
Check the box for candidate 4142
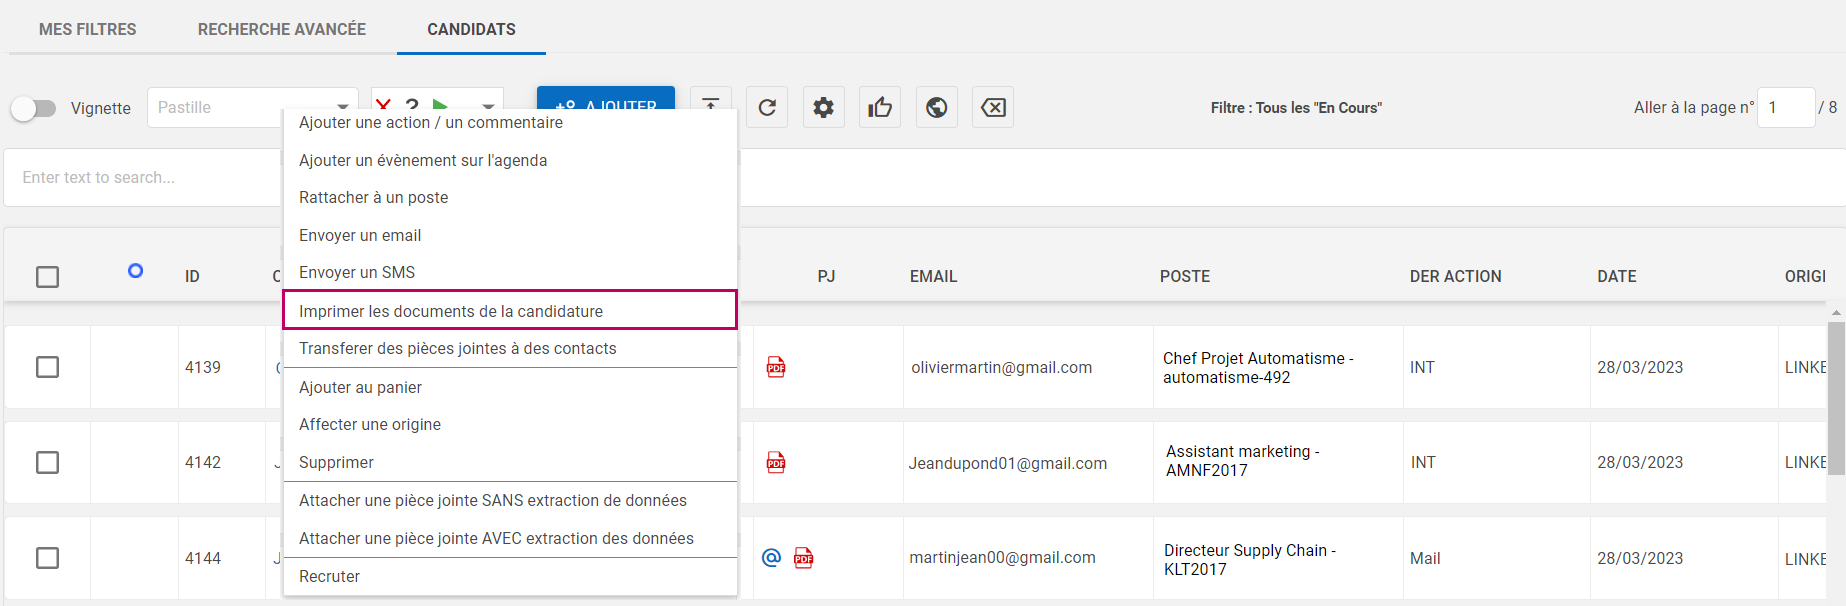click(47, 462)
